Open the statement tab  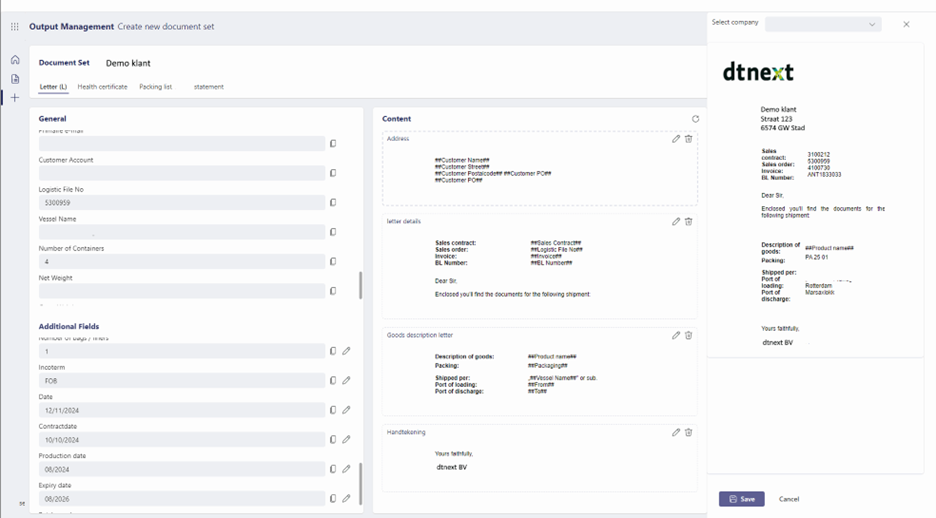208,87
